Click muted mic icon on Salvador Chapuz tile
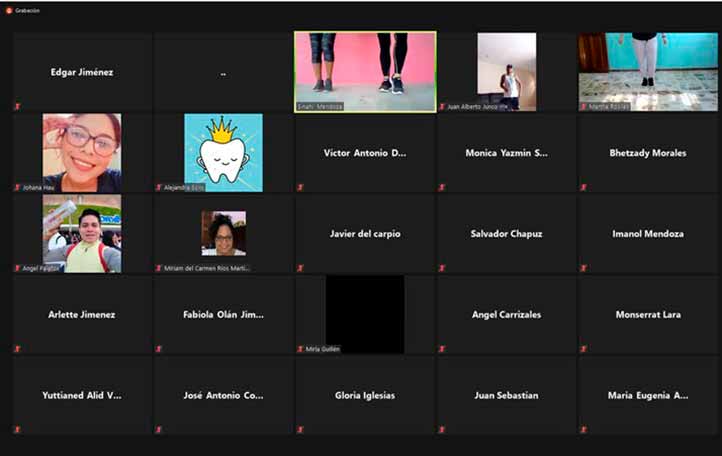This screenshot has height=456, width=722. point(442,268)
